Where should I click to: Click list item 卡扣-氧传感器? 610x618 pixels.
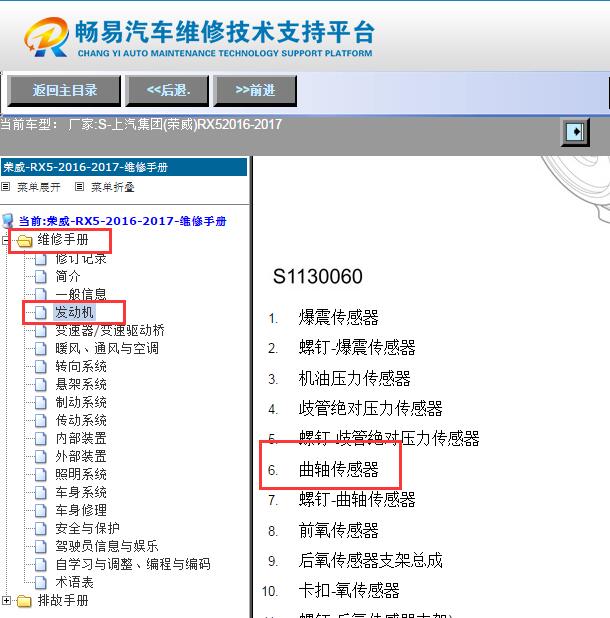[349, 591]
